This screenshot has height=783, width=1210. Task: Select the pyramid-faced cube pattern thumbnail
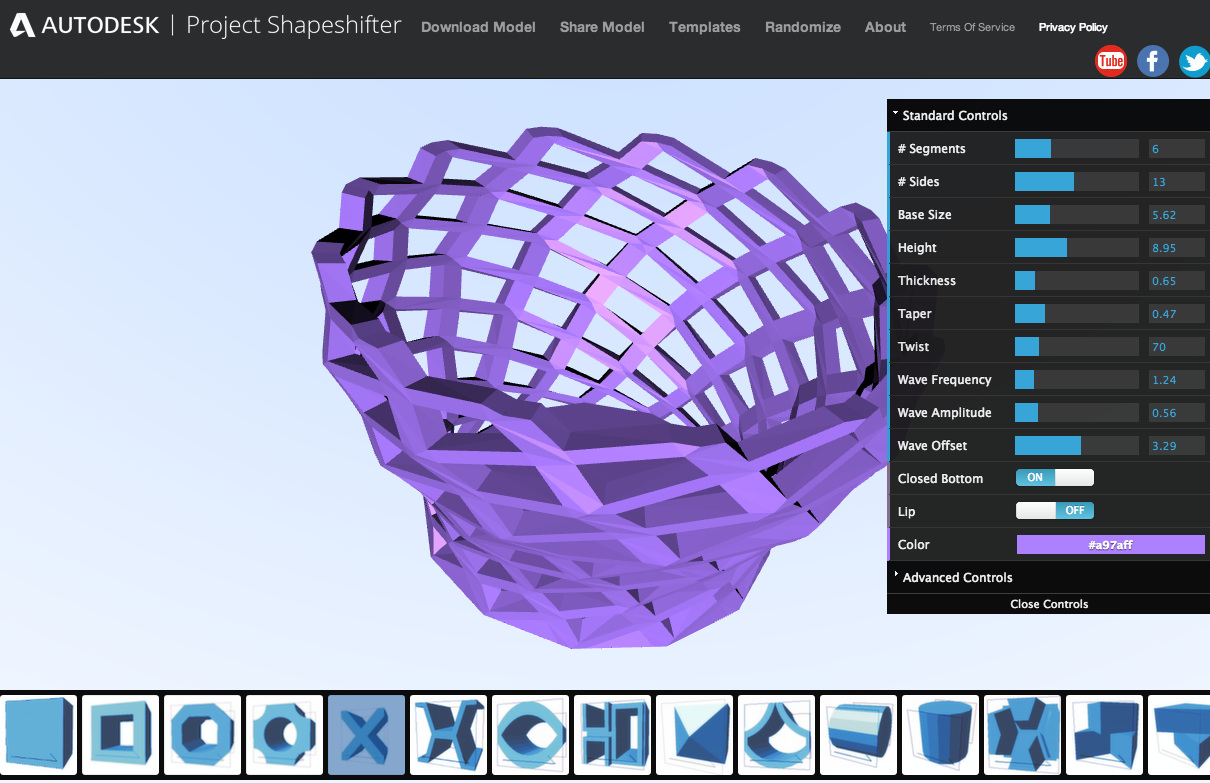pos(694,734)
